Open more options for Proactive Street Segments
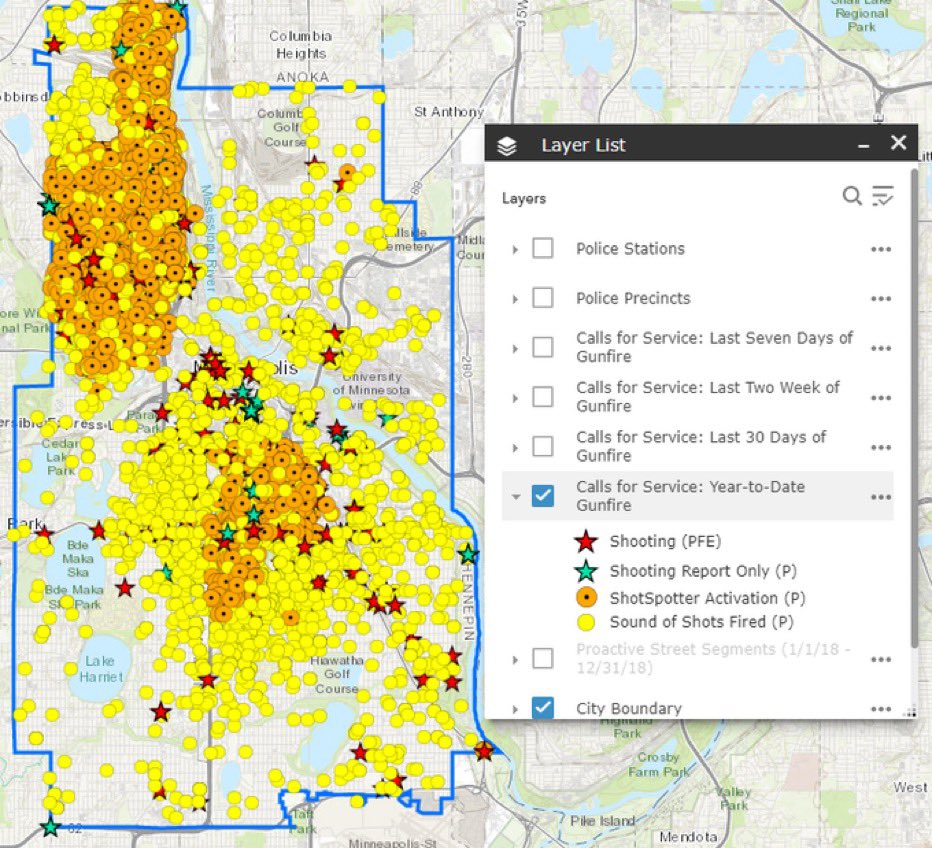 point(881,659)
